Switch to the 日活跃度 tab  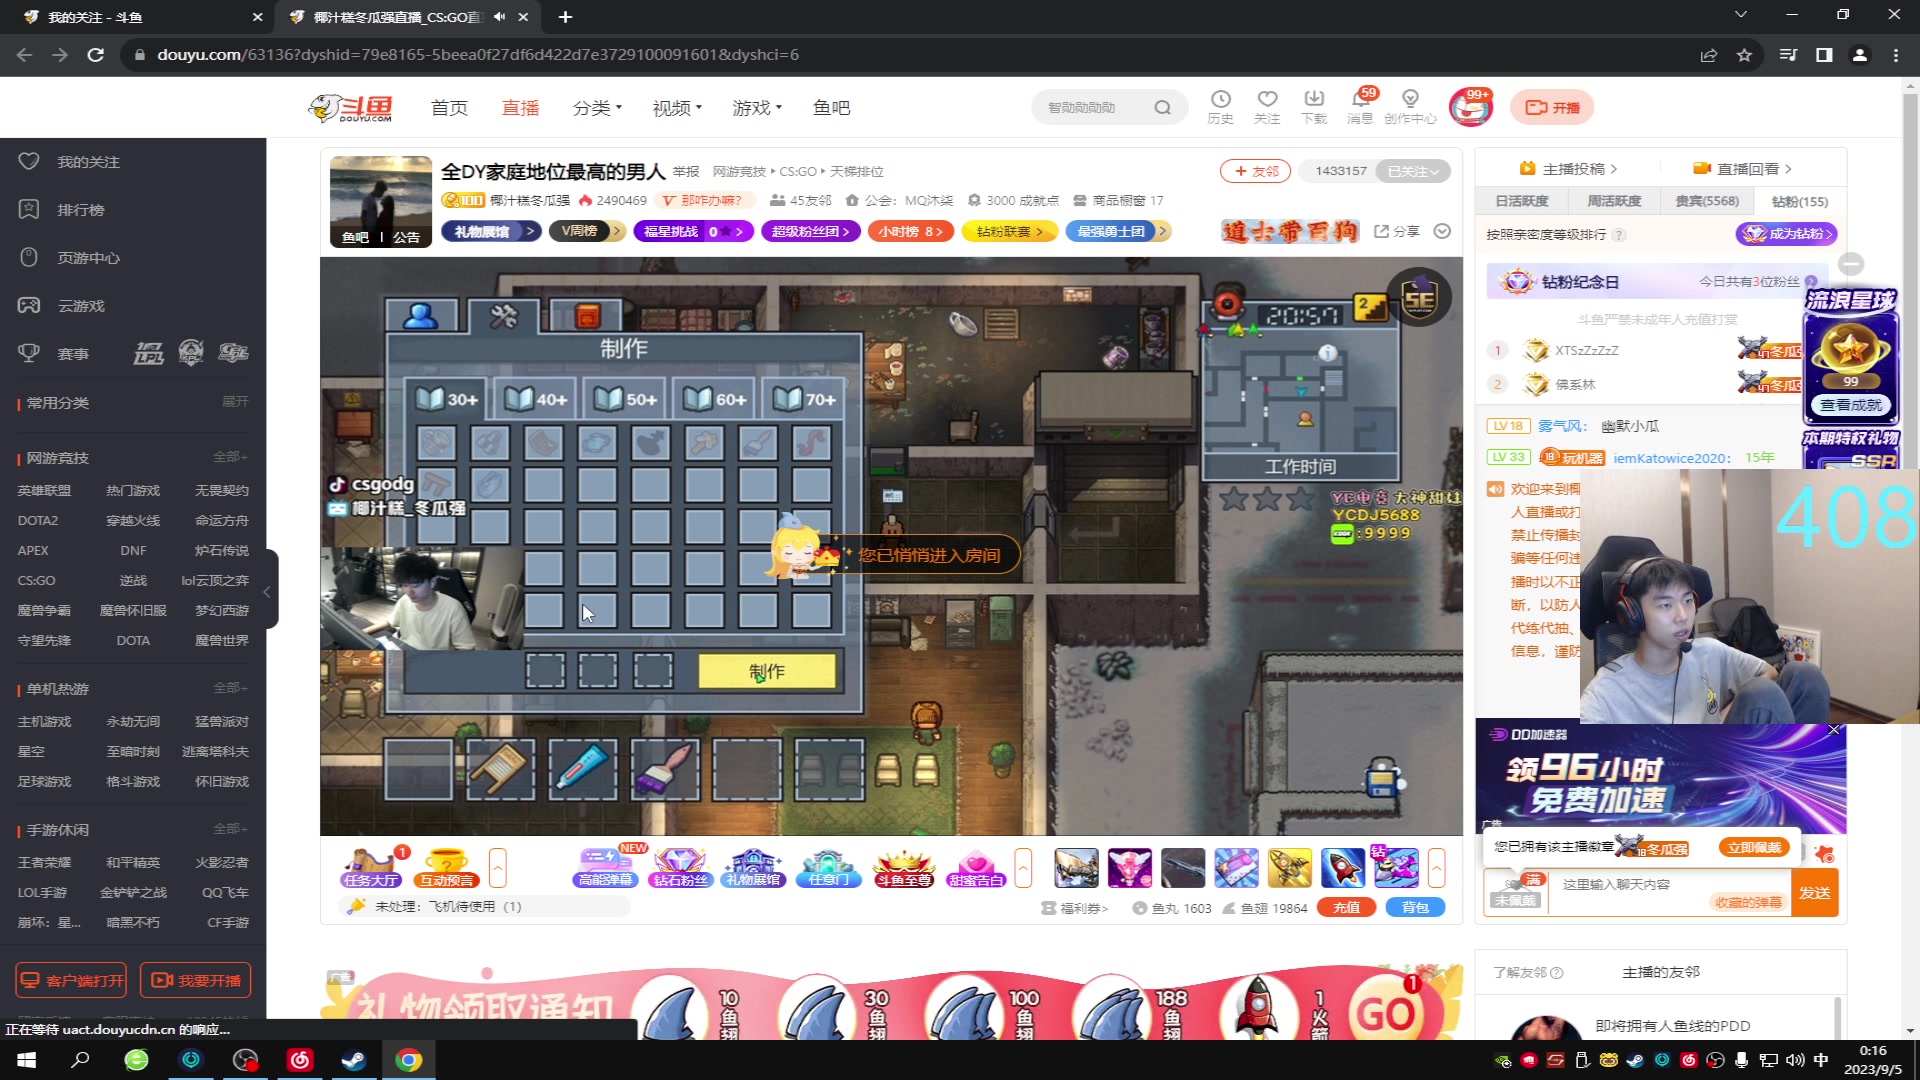1521,201
